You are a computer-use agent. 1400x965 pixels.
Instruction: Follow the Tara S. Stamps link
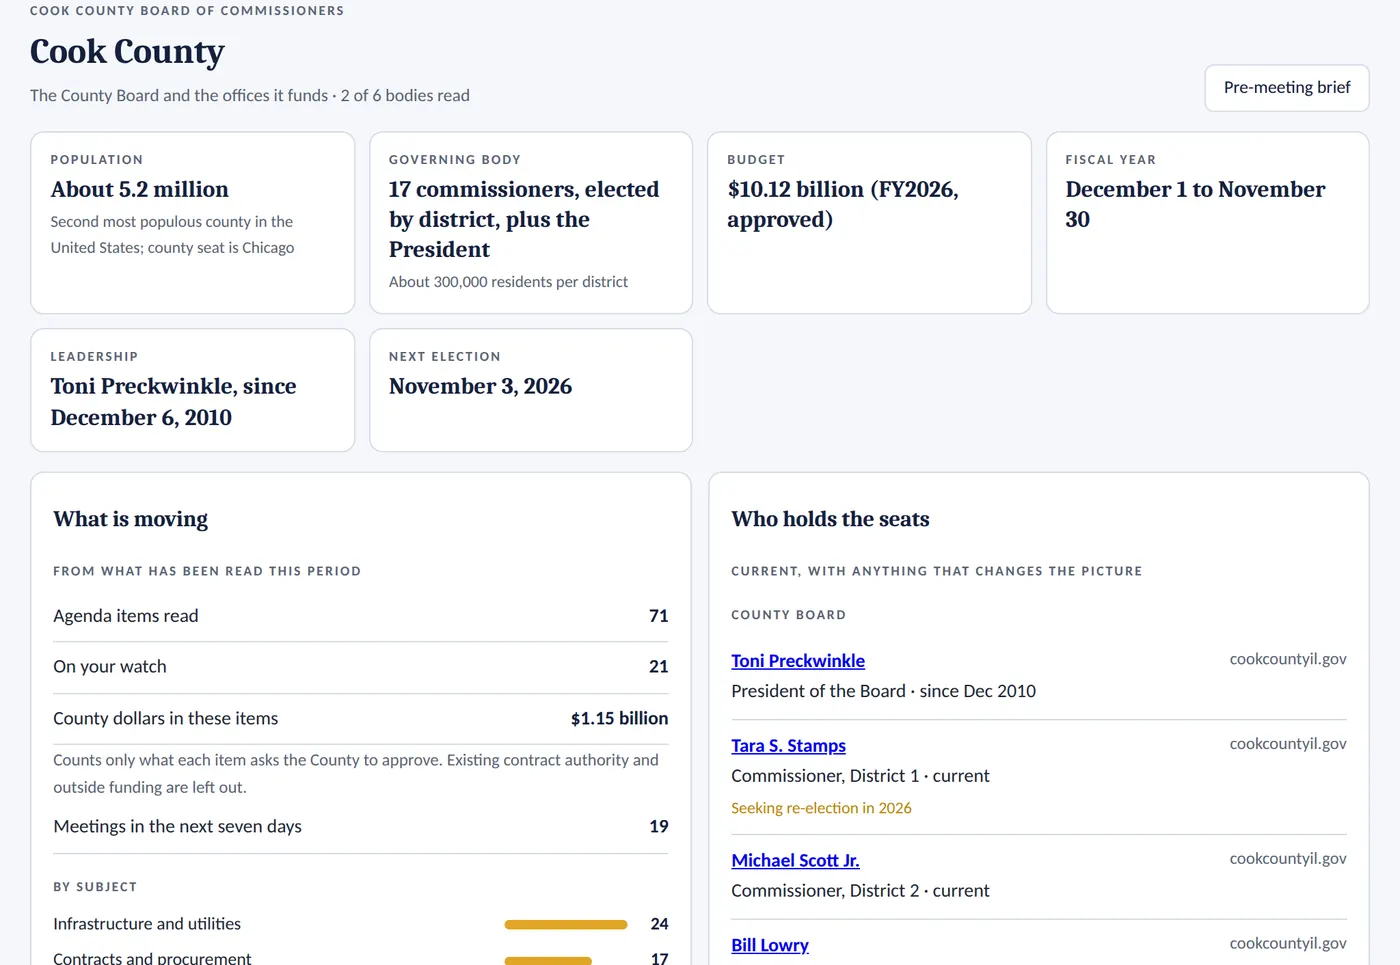788,746
